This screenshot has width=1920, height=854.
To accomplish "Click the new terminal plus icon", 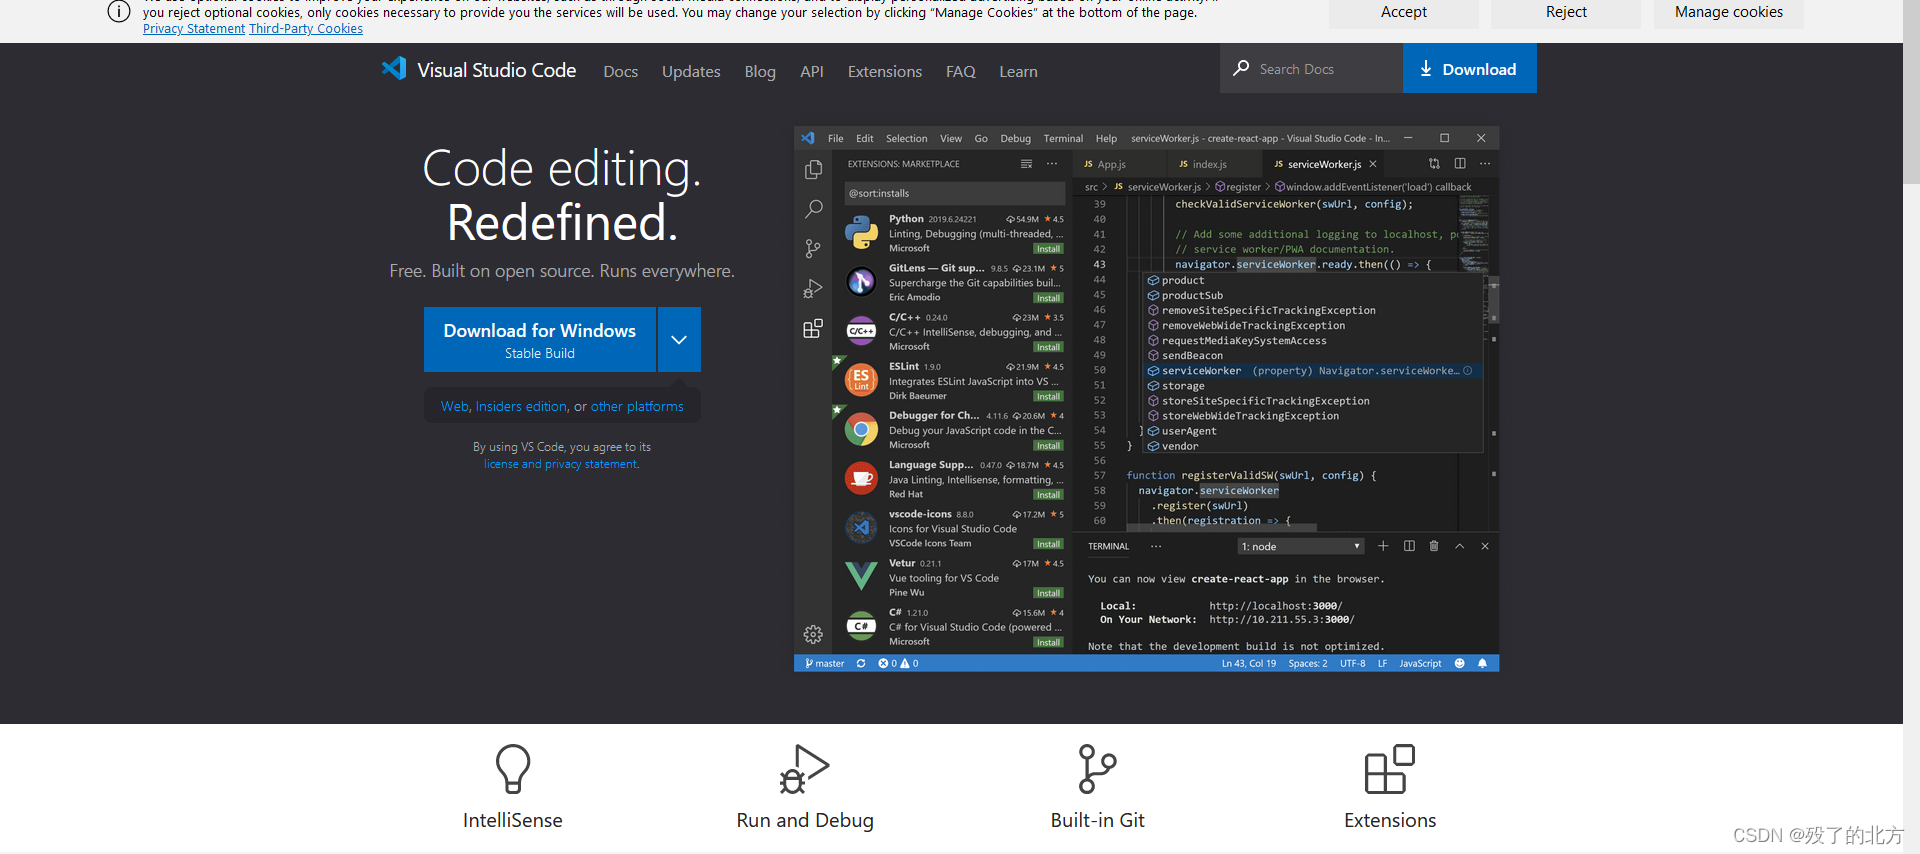I will point(1383,546).
